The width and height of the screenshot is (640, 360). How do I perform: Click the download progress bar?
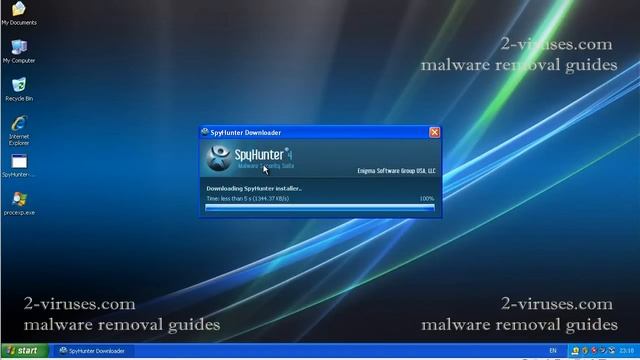pos(320,208)
